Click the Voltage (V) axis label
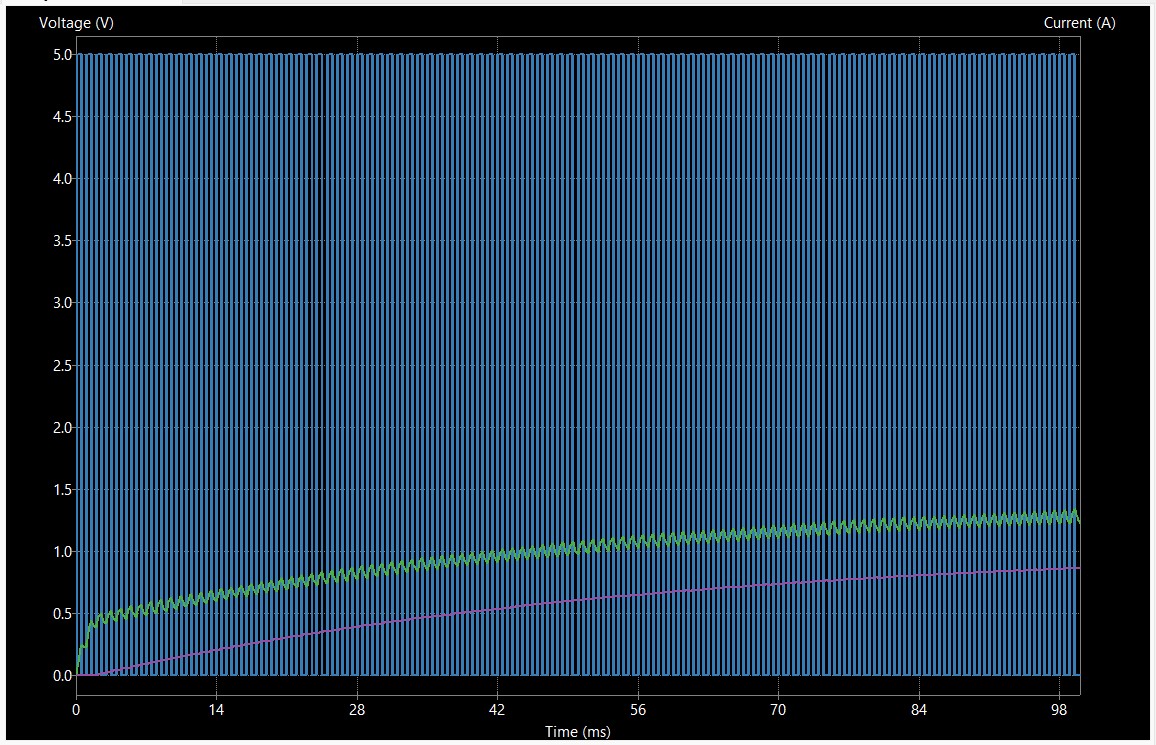The image size is (1156, 745). 76,23
